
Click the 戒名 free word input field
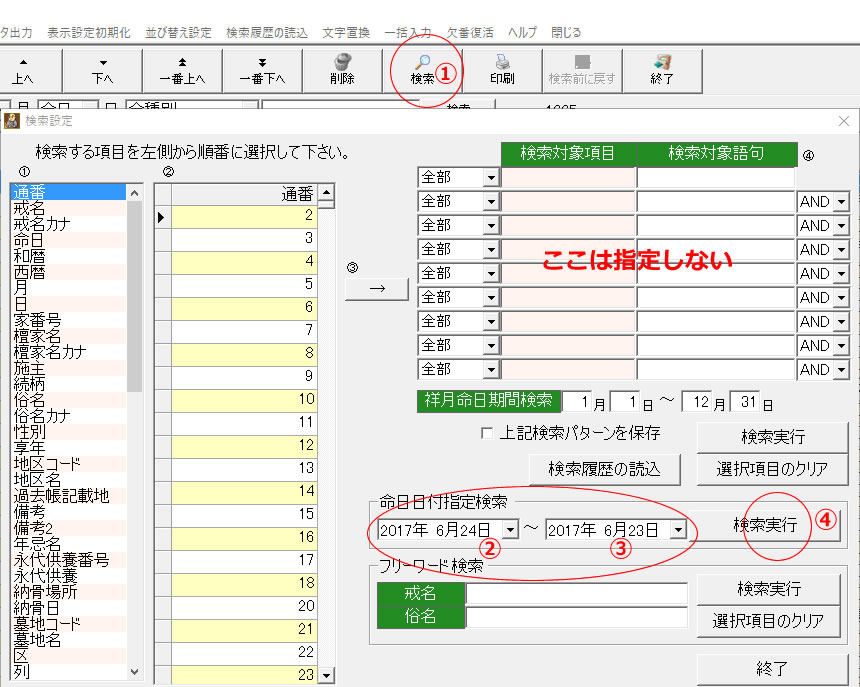click(576, 594)
